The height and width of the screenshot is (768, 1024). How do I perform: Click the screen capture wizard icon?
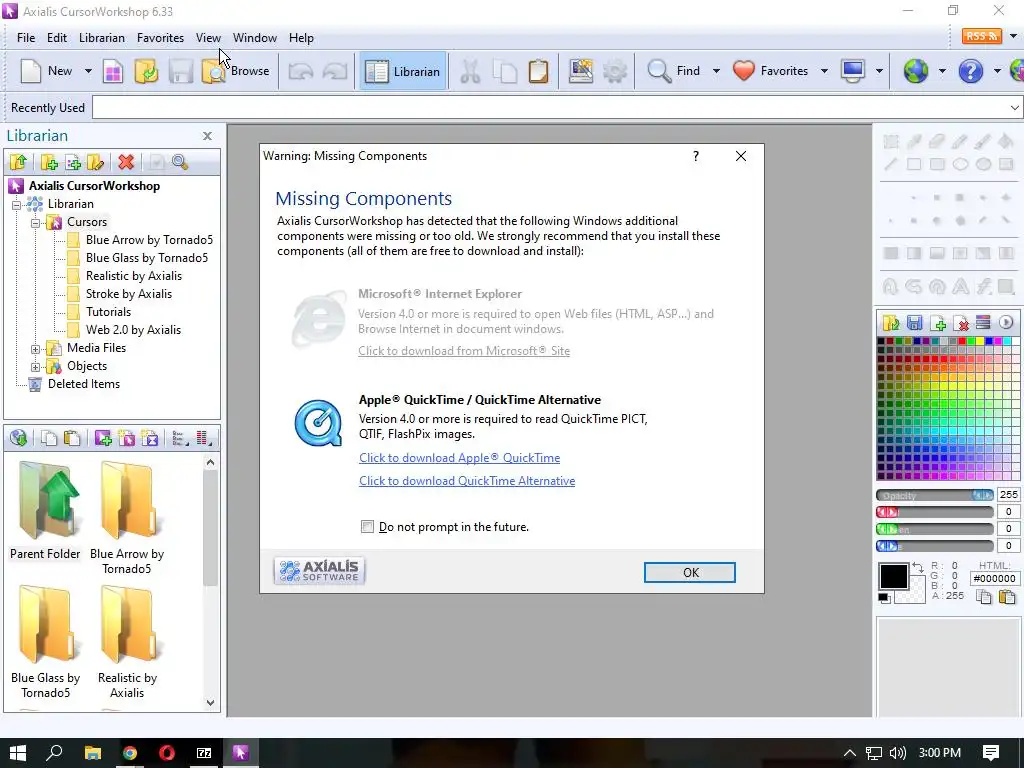pos(581,71)
